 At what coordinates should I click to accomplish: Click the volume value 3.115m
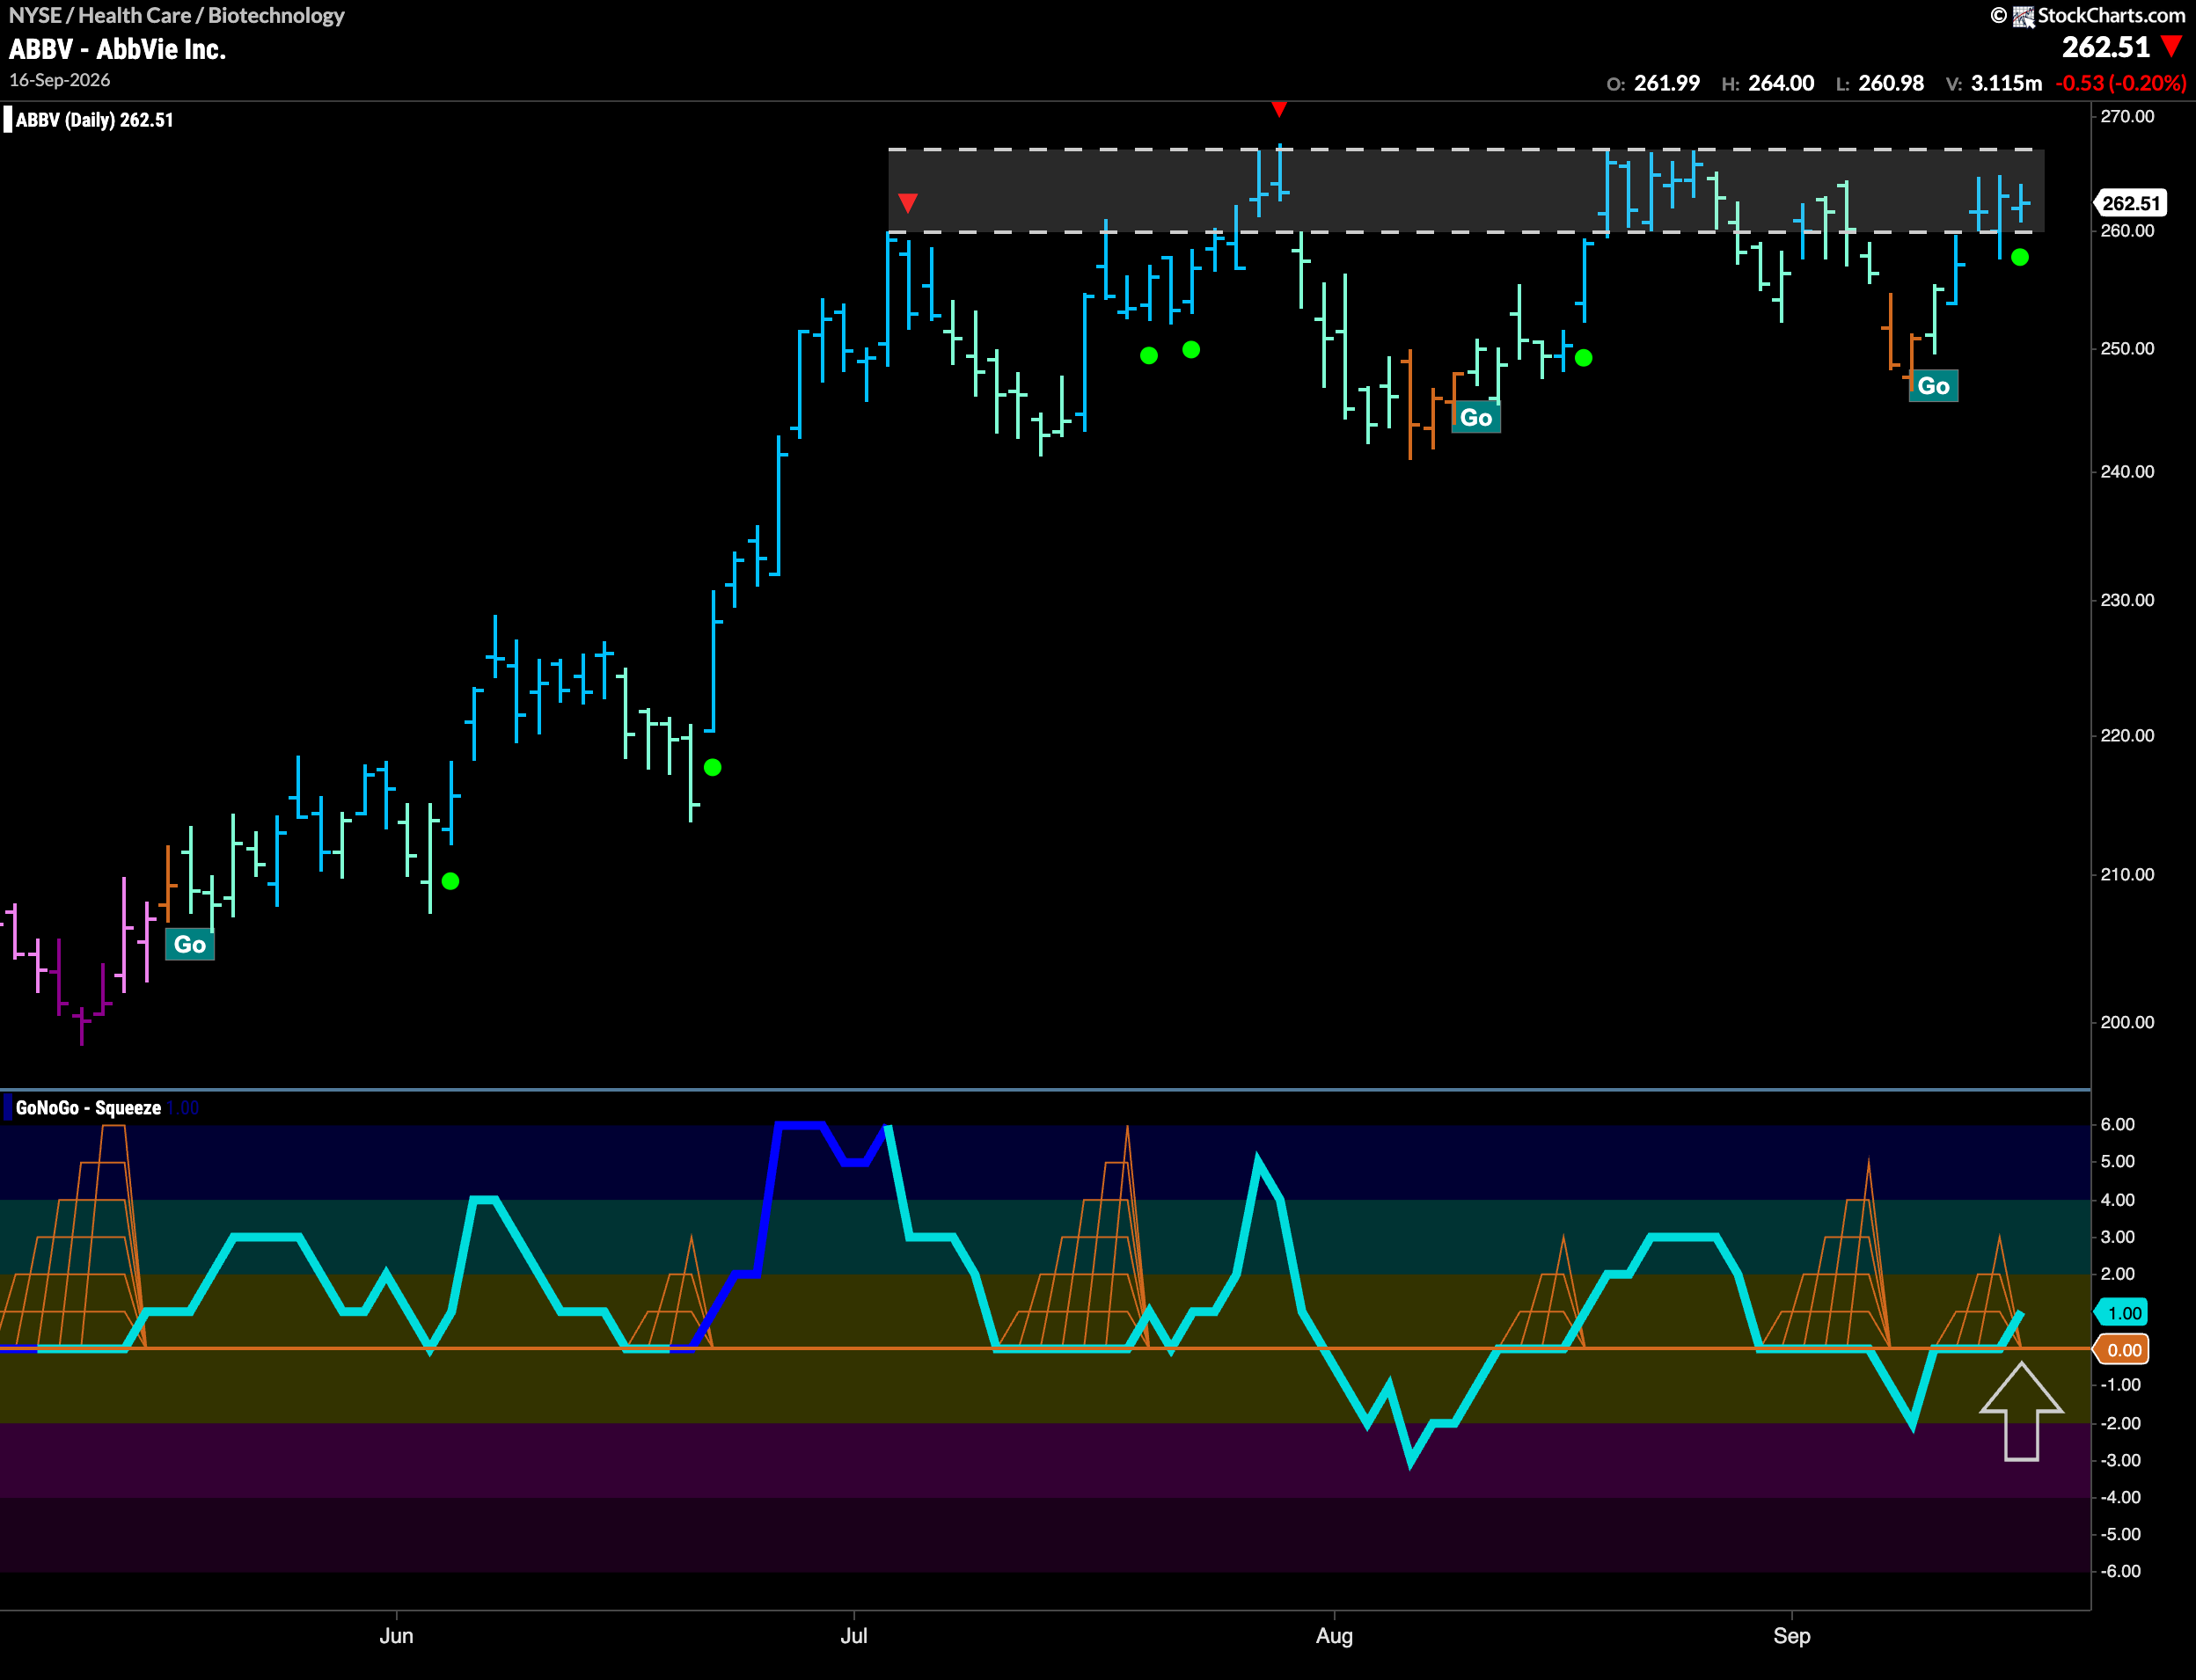(2006, 83)
